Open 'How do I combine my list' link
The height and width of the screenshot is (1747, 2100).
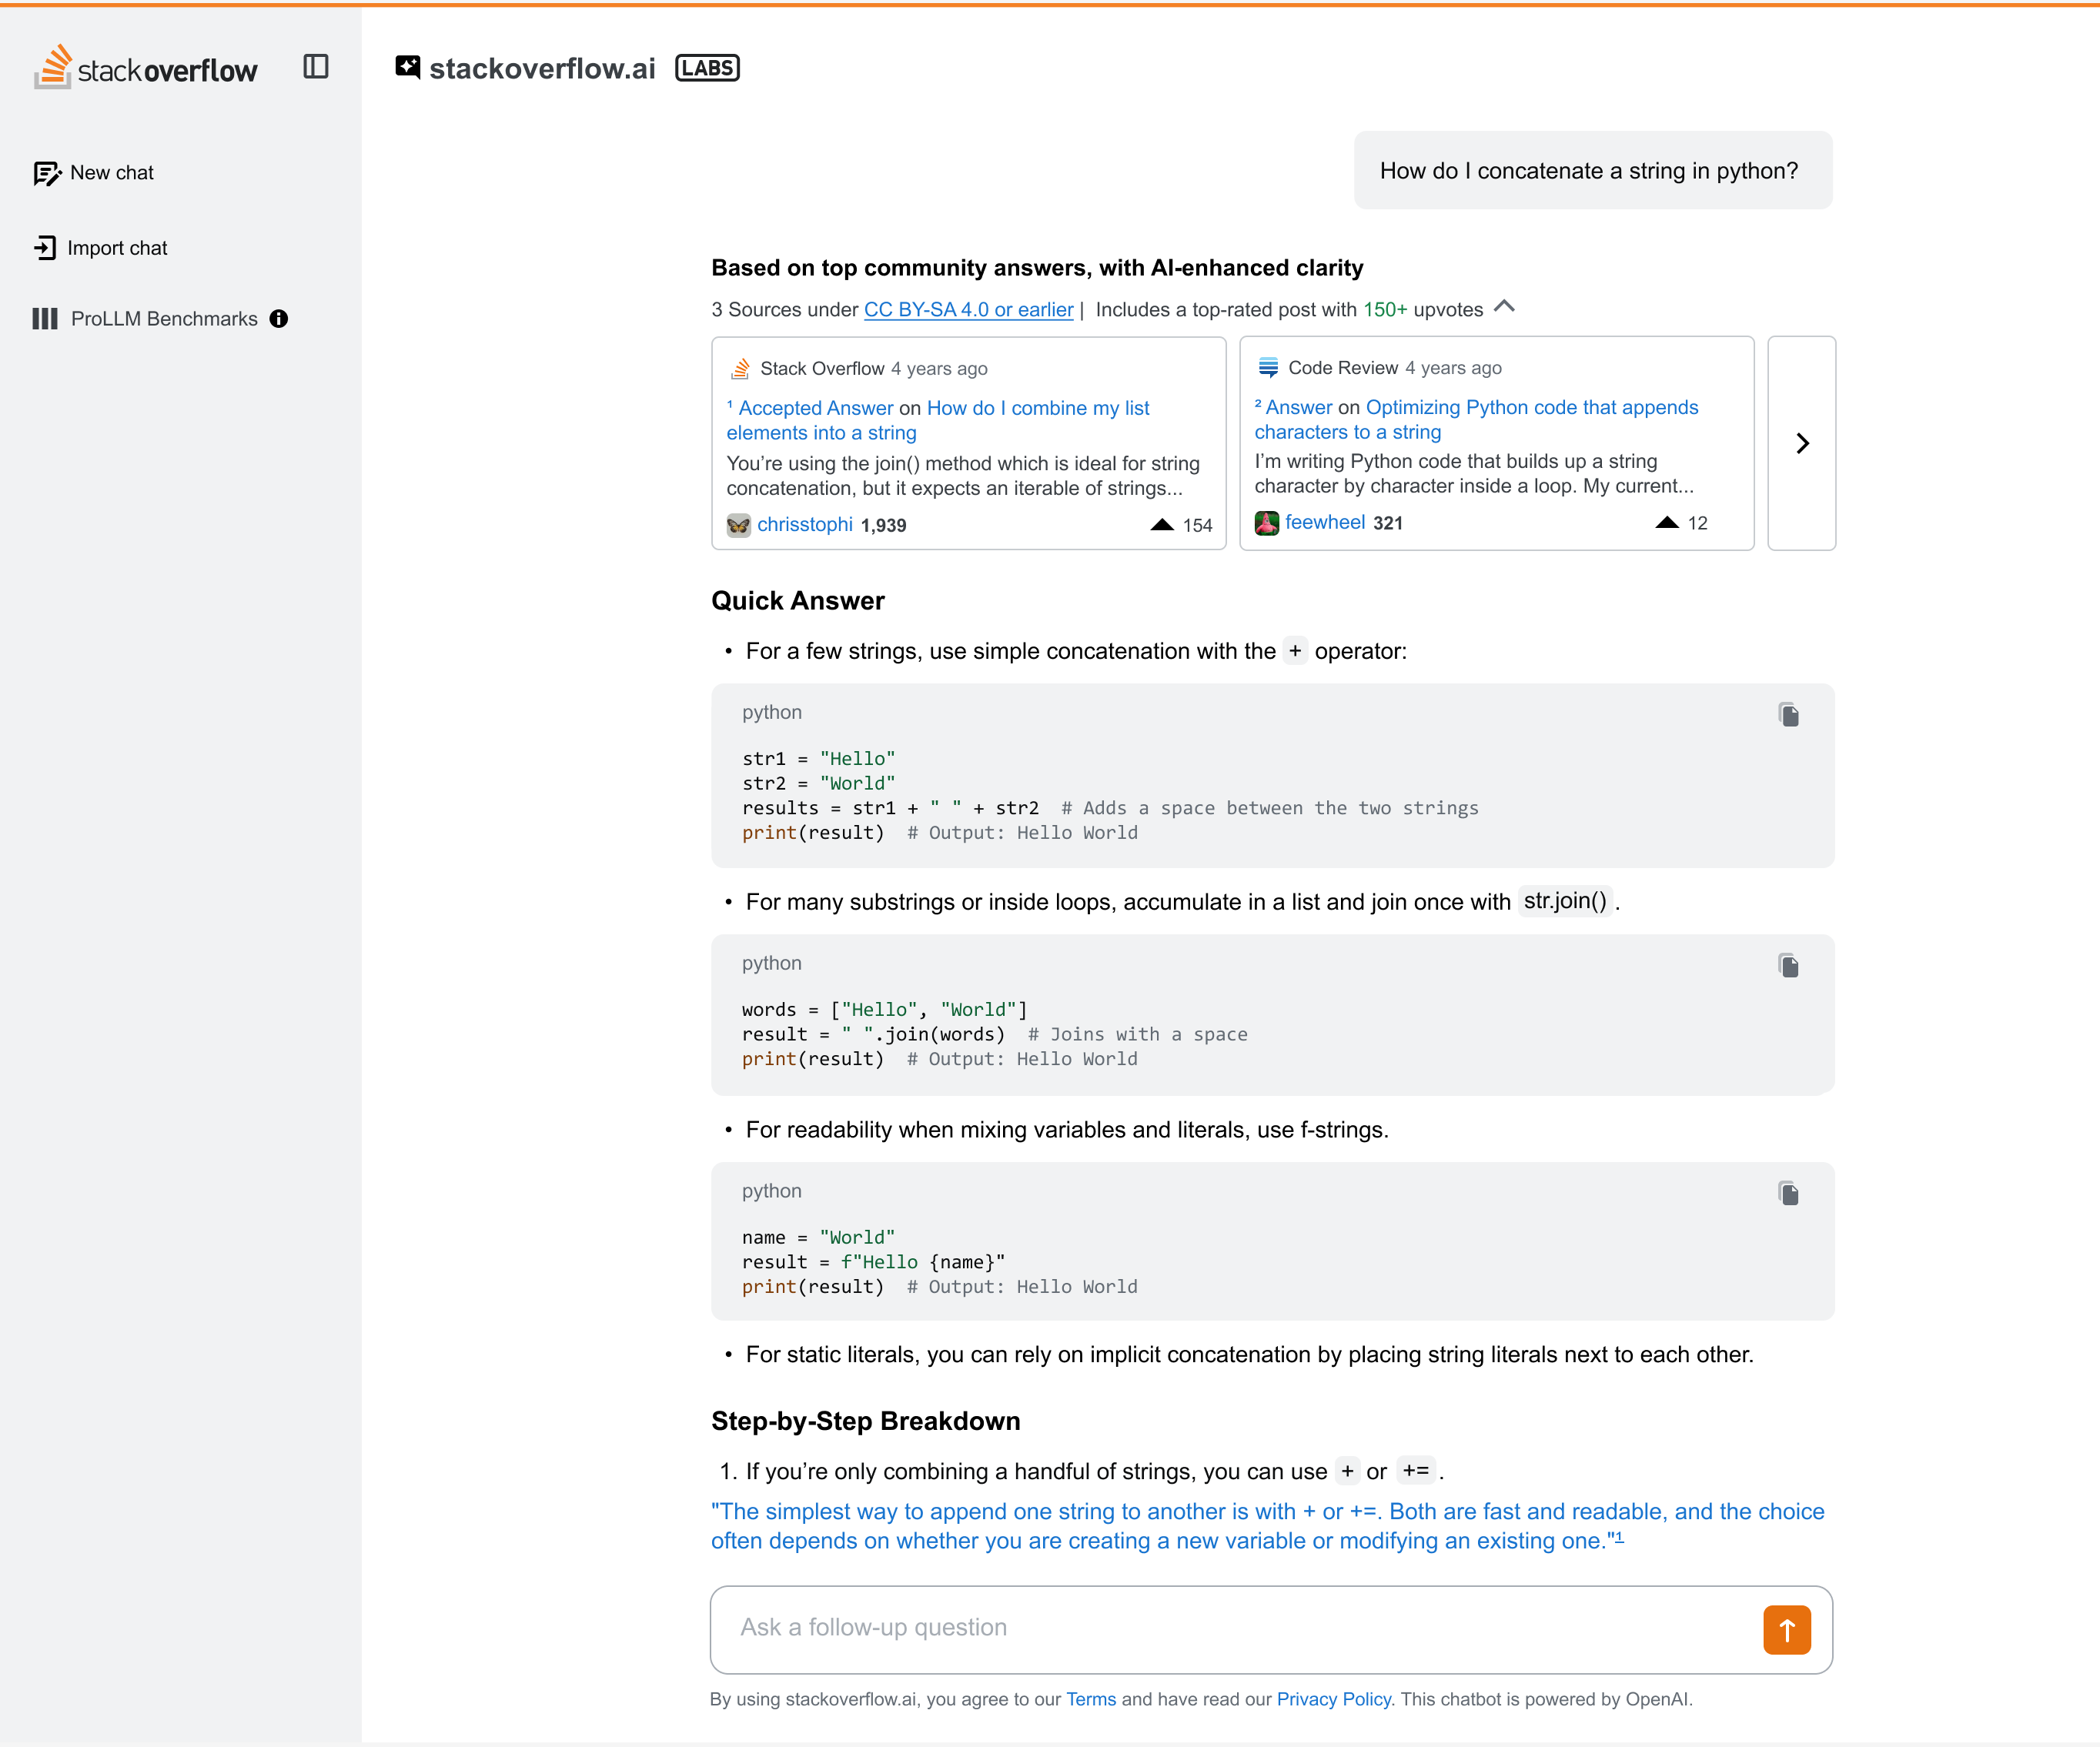1037,408
